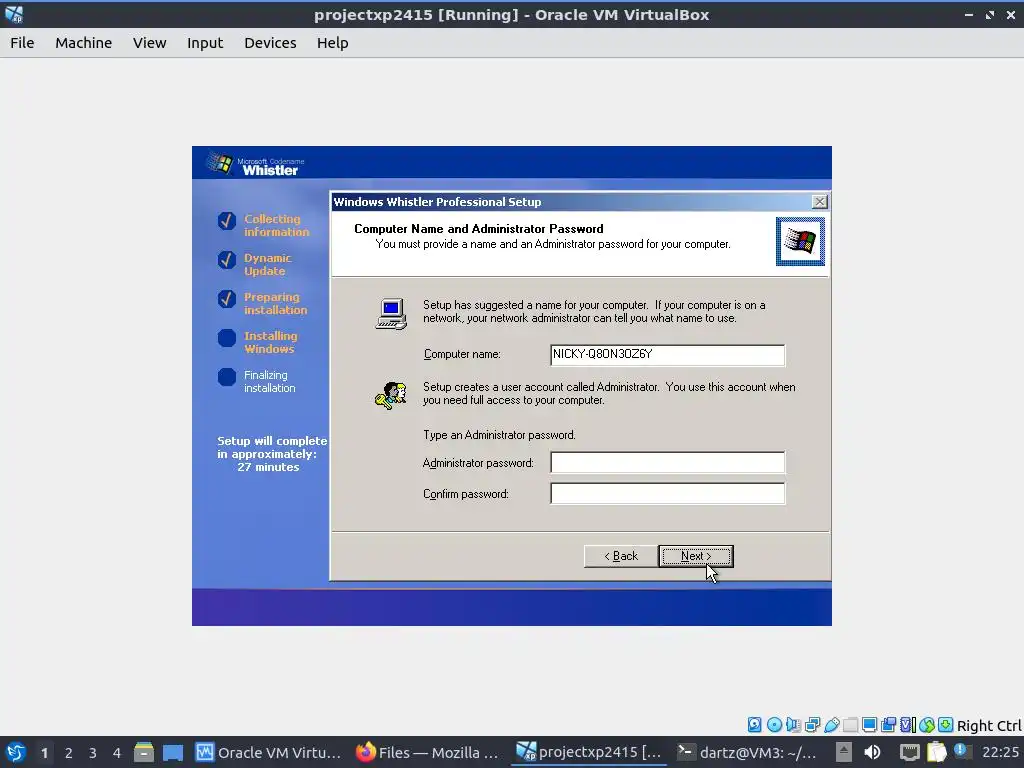The width and height of the screenshot is (1024, 768).
Task: Open the Devices menu
Action: tap(270, 43)
